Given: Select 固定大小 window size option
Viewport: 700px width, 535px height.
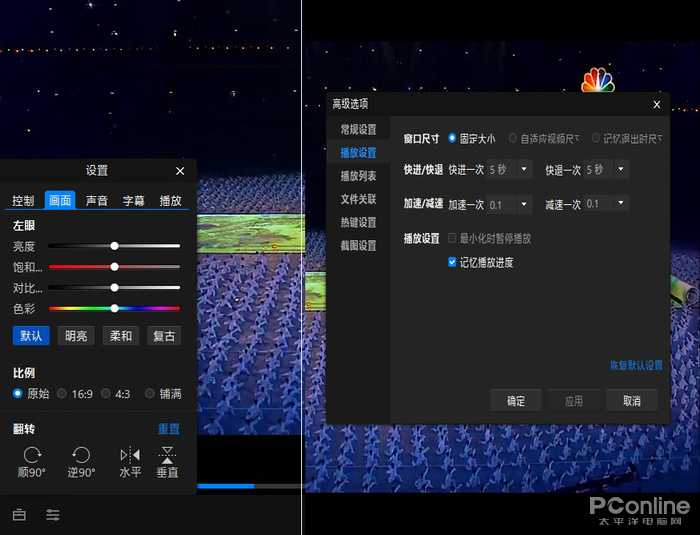Looking at the screenshot, I should click(472, 139).
